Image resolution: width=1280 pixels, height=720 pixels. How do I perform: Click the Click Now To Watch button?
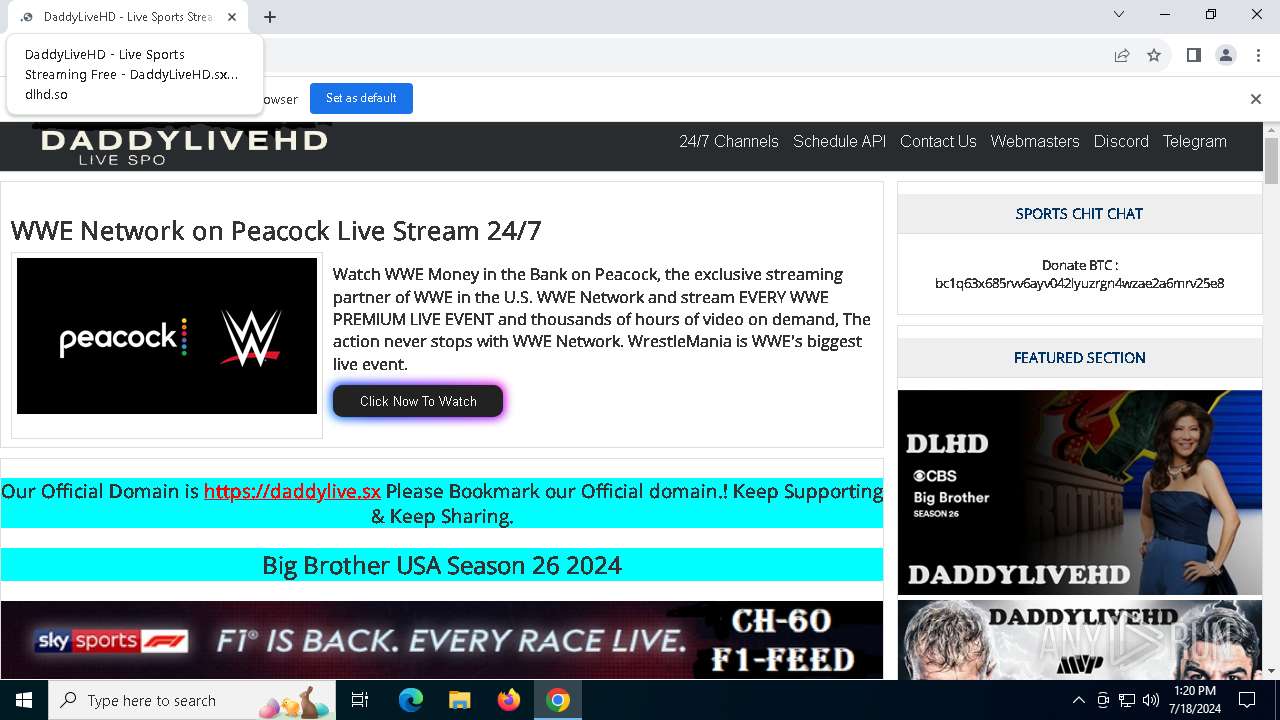tap(418, 401)
